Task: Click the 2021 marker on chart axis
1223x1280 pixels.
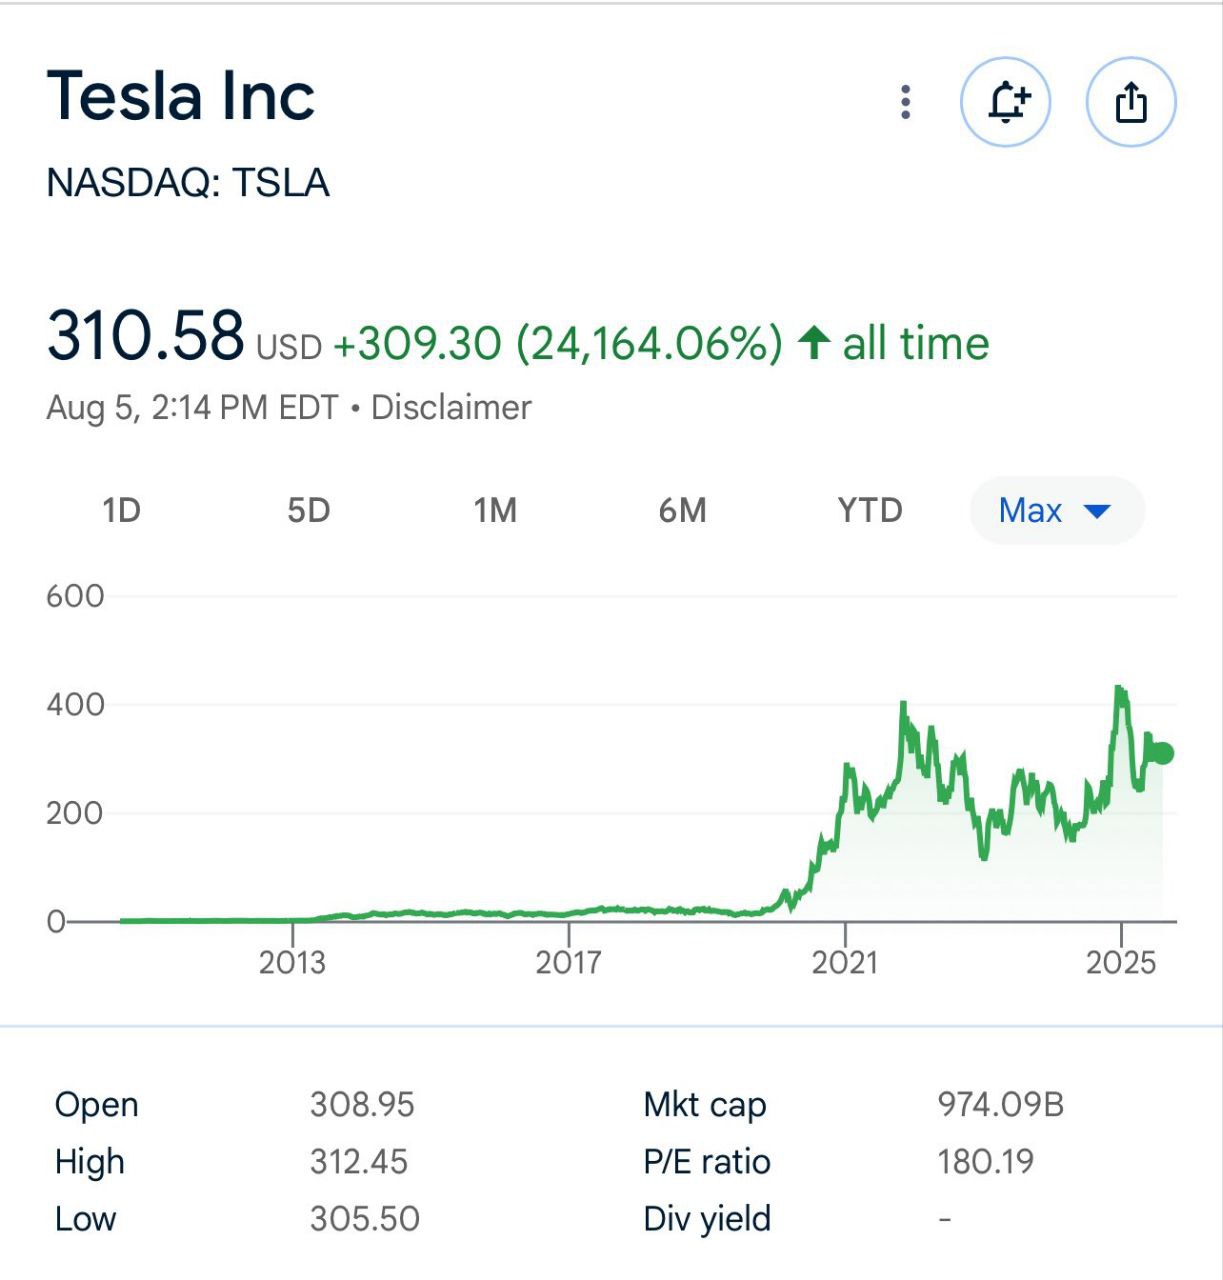Action: 845,962
